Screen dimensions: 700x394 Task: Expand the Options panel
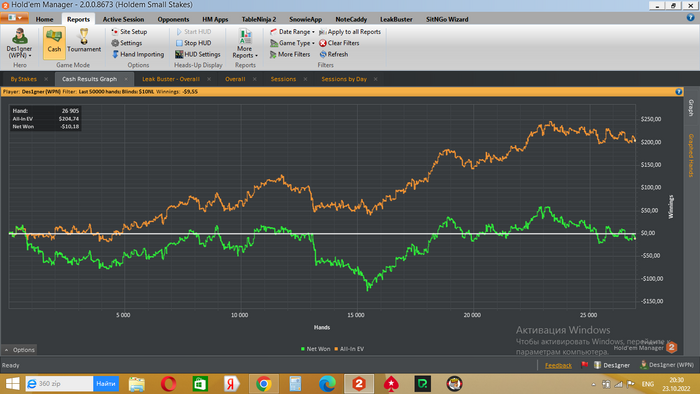19,350
